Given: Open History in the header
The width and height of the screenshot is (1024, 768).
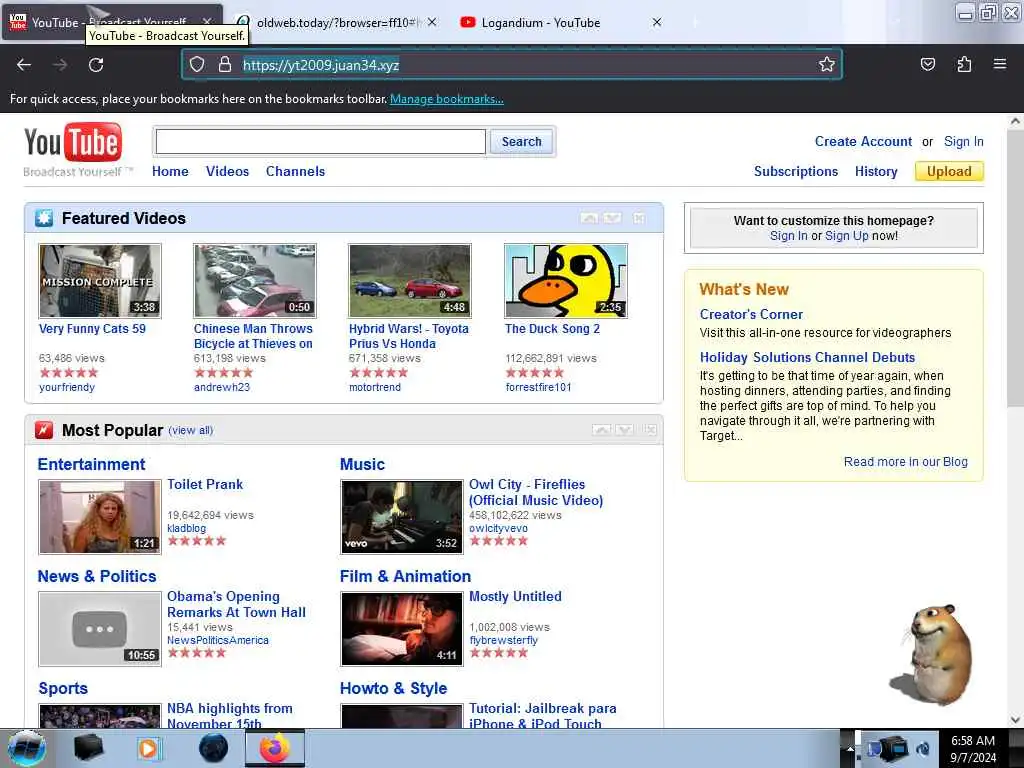Looking at the screenshot, I should [876, 171].
